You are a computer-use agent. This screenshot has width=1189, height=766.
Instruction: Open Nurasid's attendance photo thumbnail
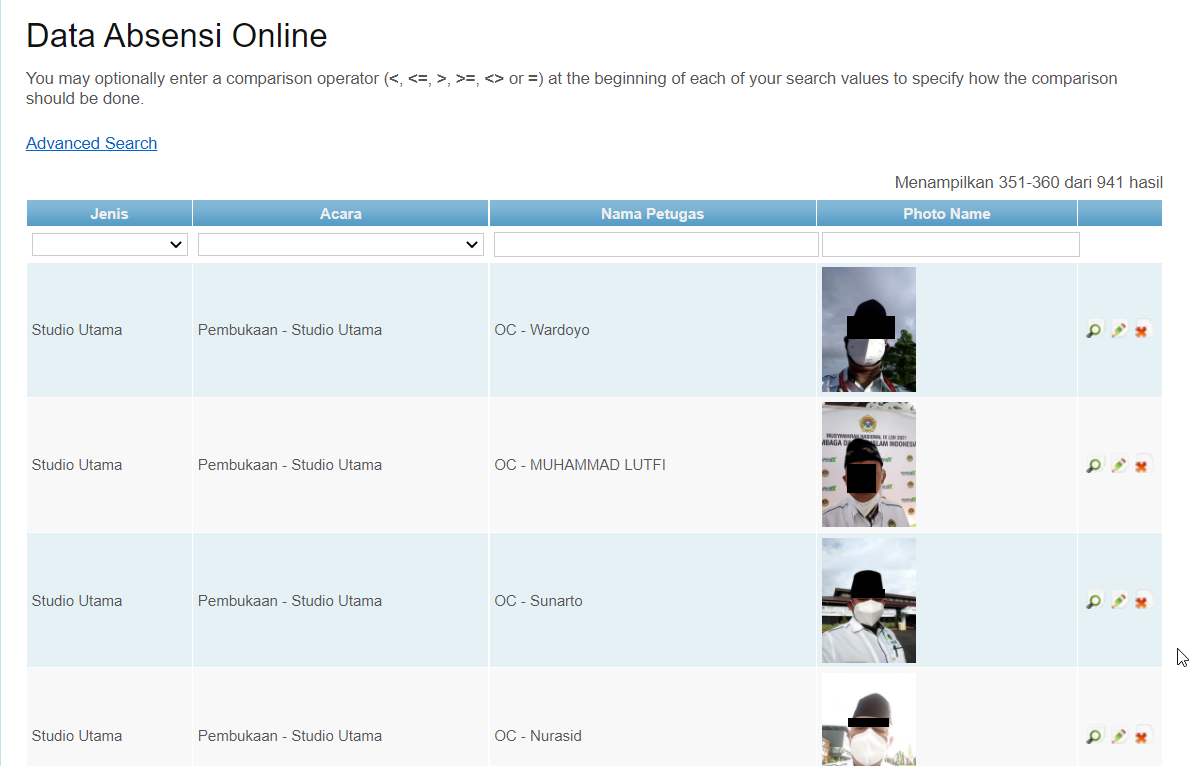point(869,720)
